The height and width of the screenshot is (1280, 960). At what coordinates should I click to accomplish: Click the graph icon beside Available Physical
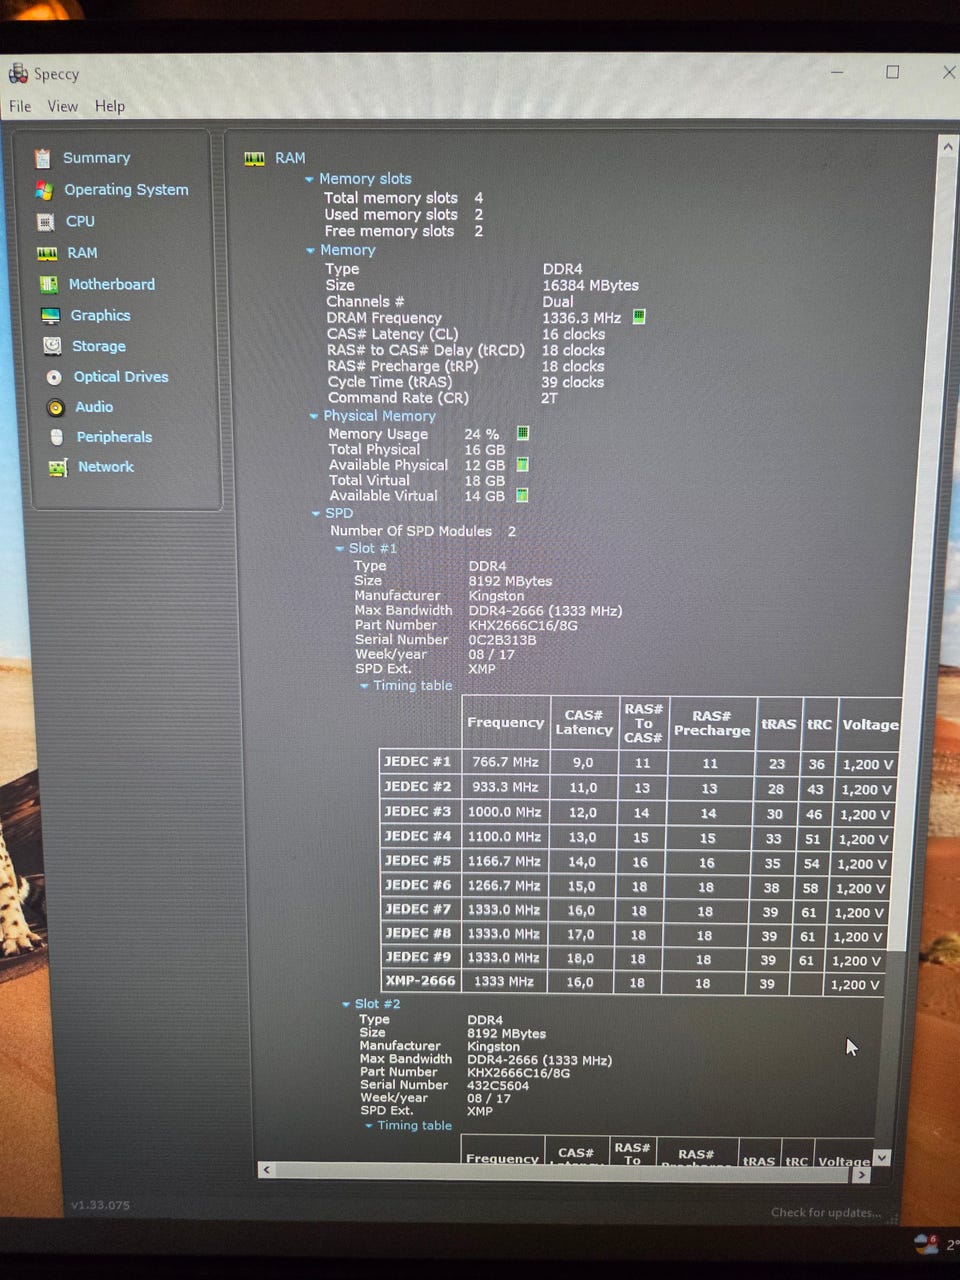pyautogui.click(x=522, y=464)
